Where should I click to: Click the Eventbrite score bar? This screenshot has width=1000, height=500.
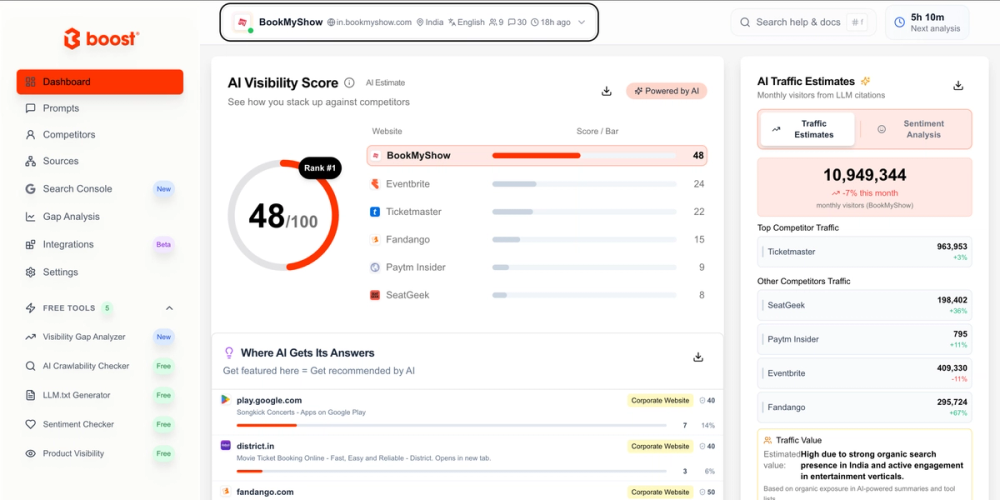click(x=584, y=184)
